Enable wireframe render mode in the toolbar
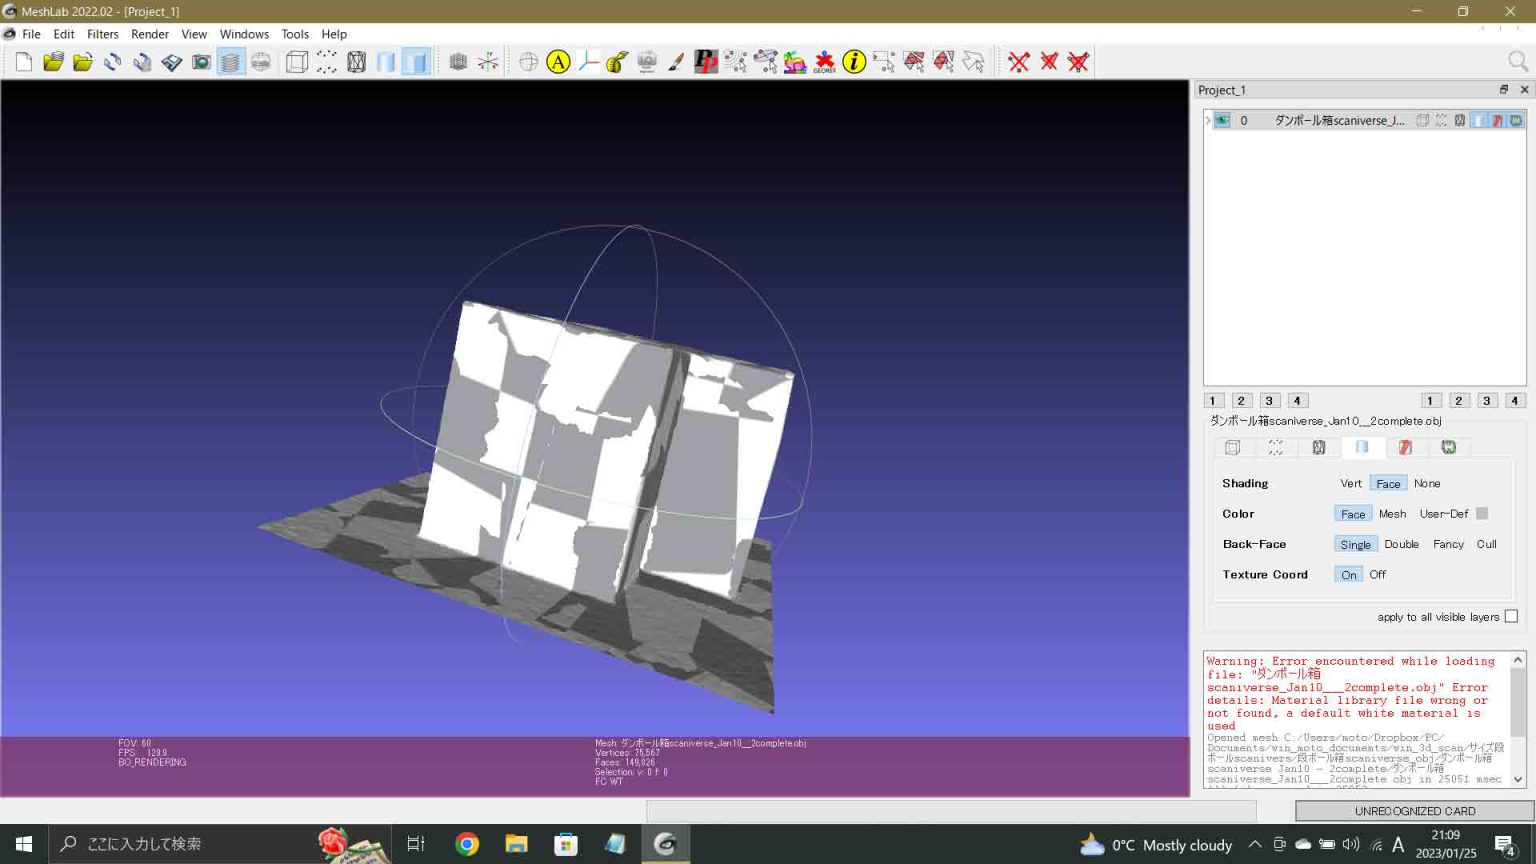1536x864 pixels. pos(355,61)
